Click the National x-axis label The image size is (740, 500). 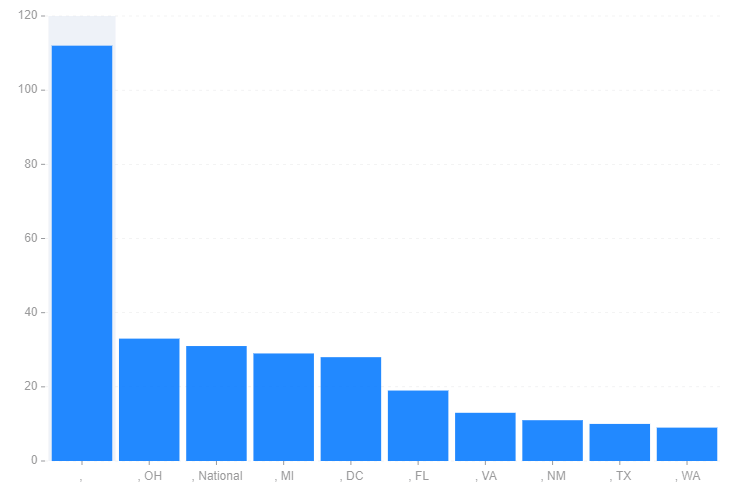218,476
